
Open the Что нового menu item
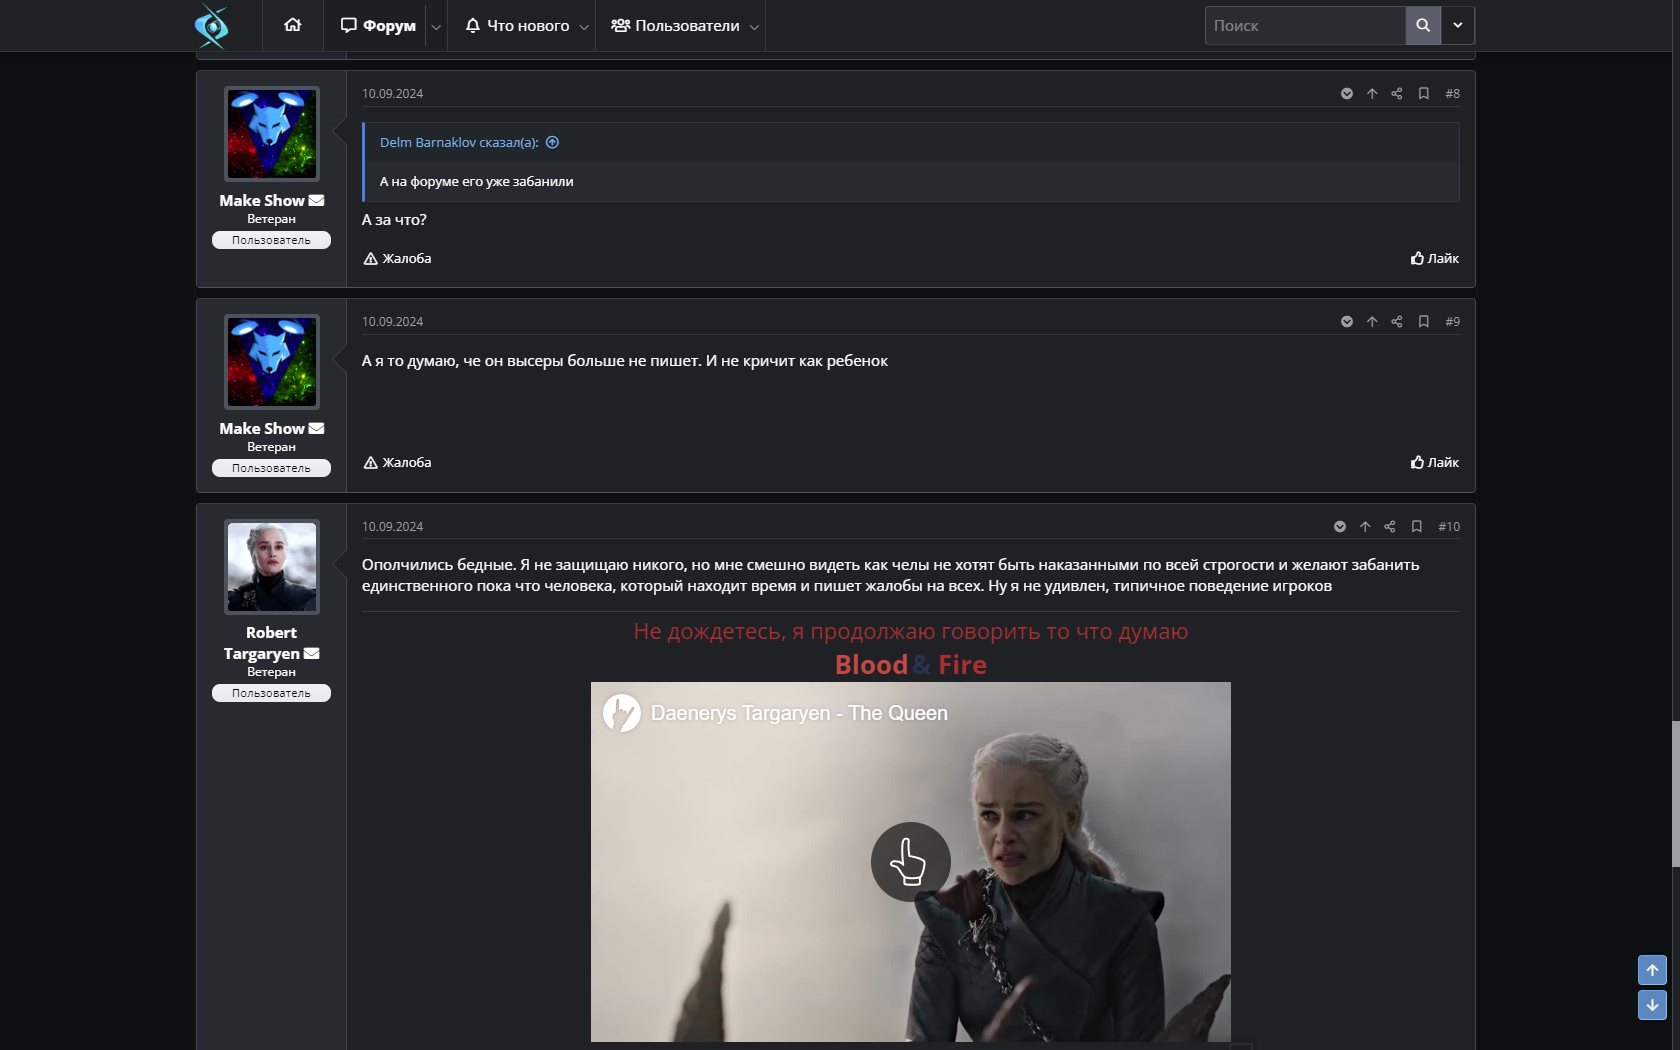[x=518, y=26]
